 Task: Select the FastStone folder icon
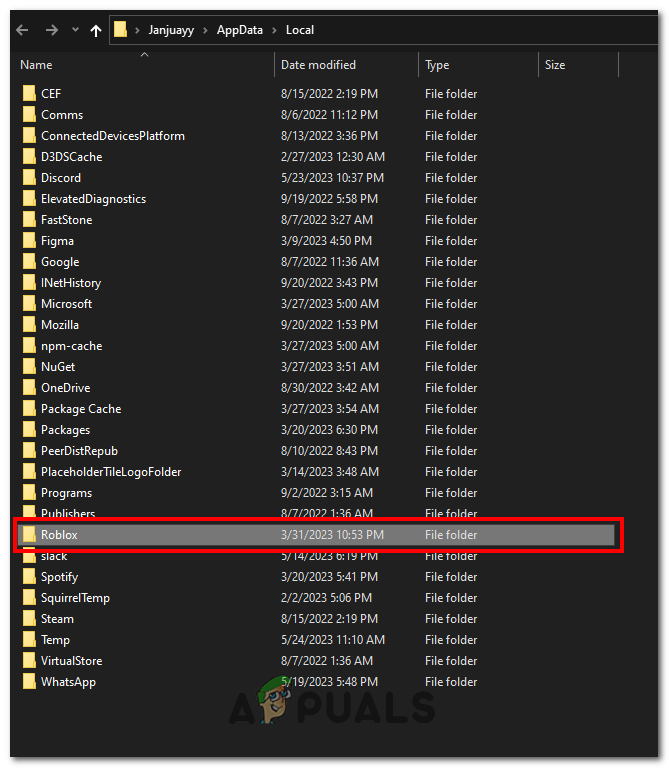point(29,219)
